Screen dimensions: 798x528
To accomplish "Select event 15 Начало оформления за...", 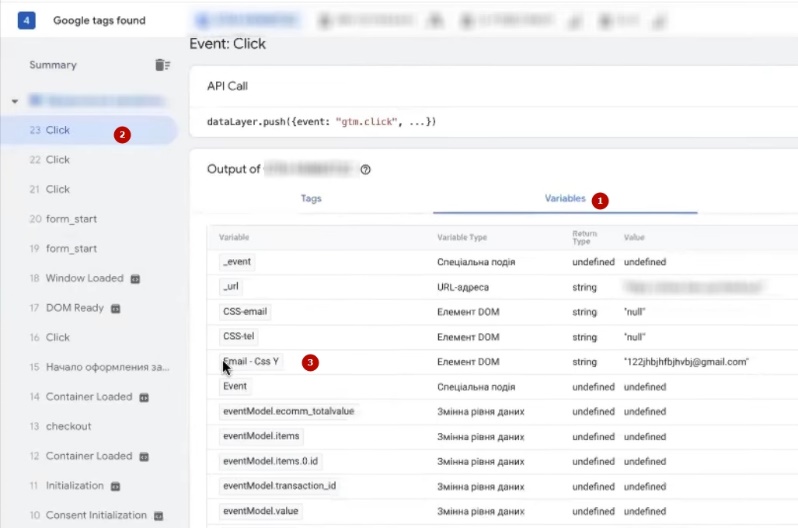I will [x=100, y=368].
